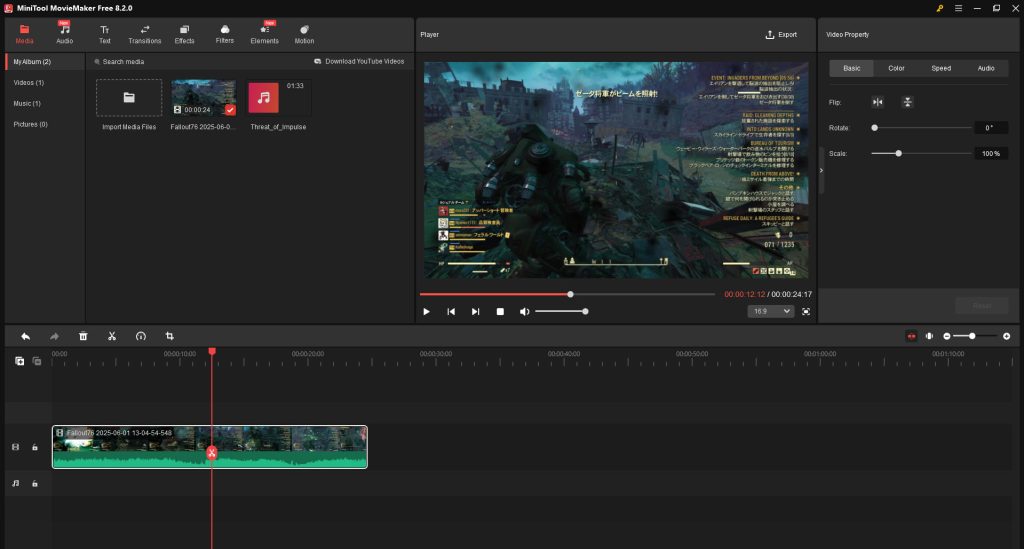Delete the selected clip trash icon
The image size is (1024, 549).
tap(83, 336)
